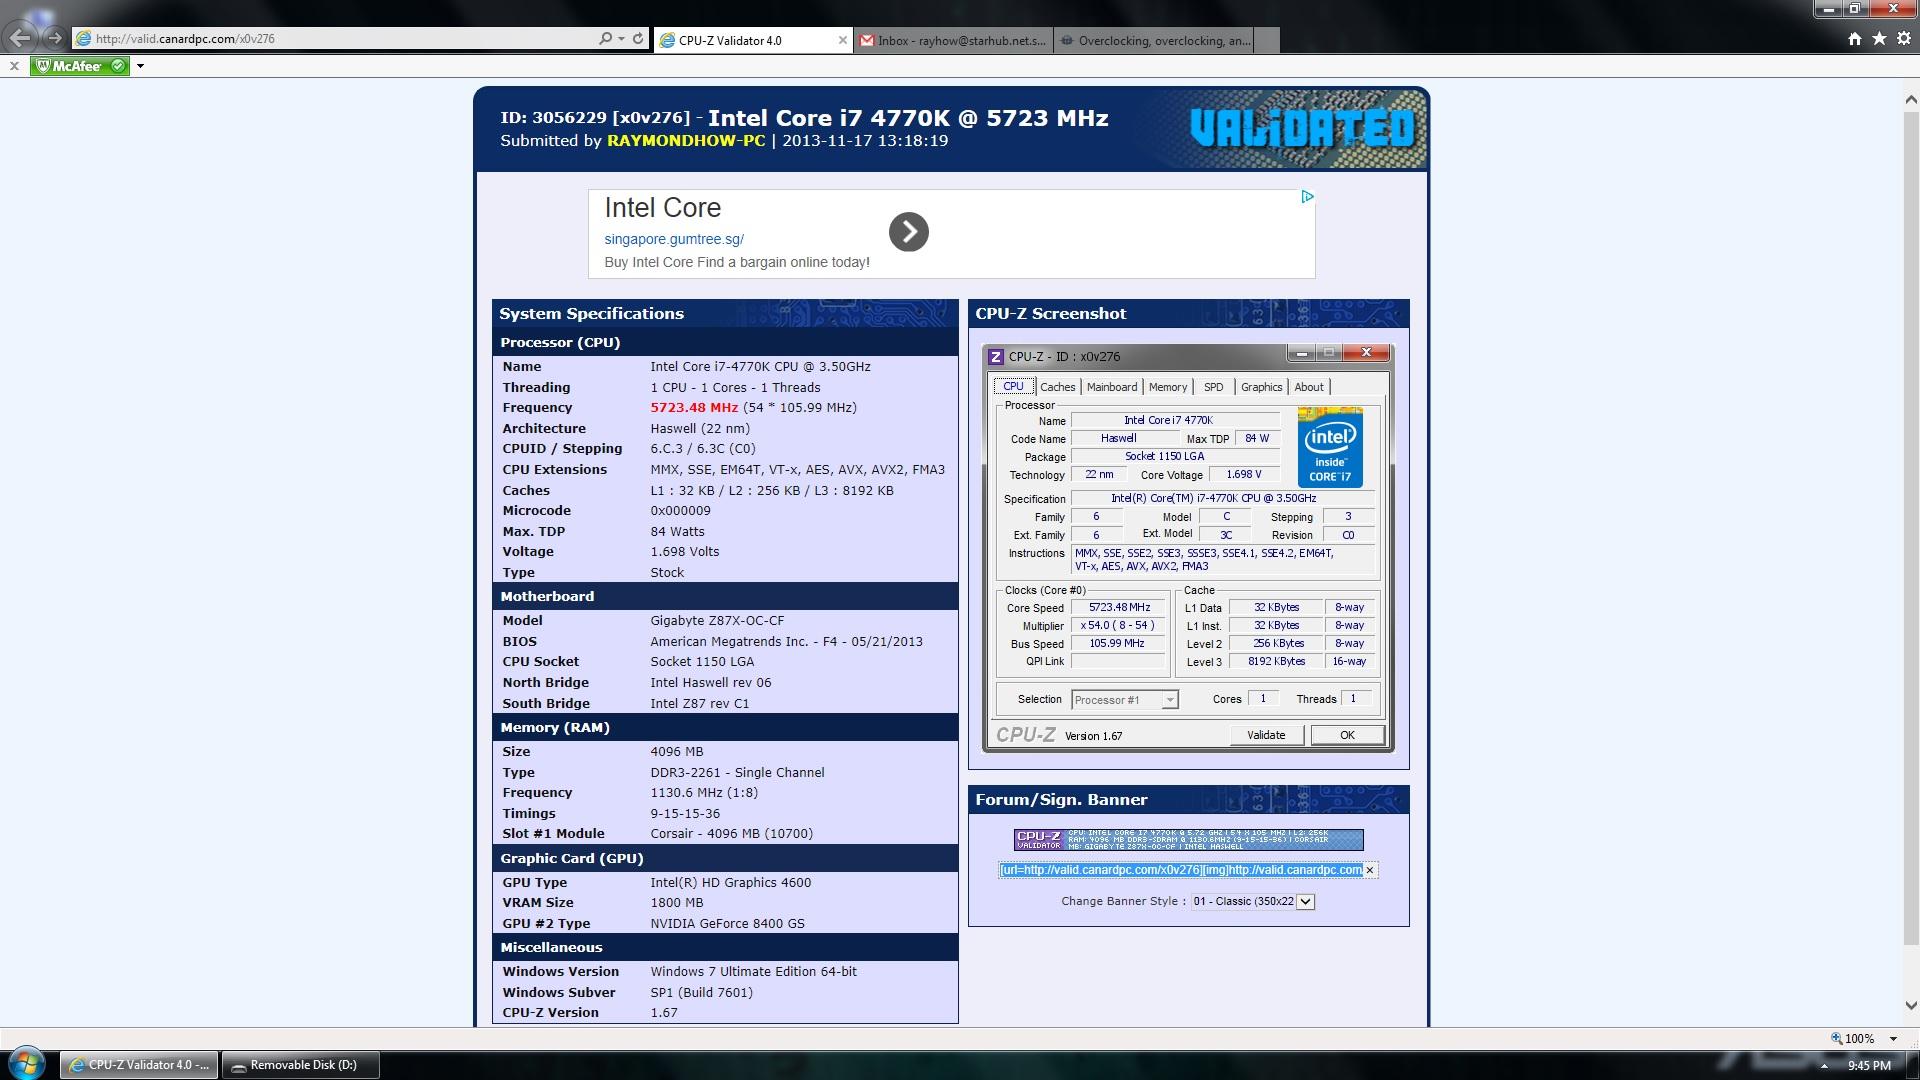Screen dimensions: 1920x1080
Task: Click the 'Intel Z87 rev C1' South Bridge value
Action: [x=700, y=704]
